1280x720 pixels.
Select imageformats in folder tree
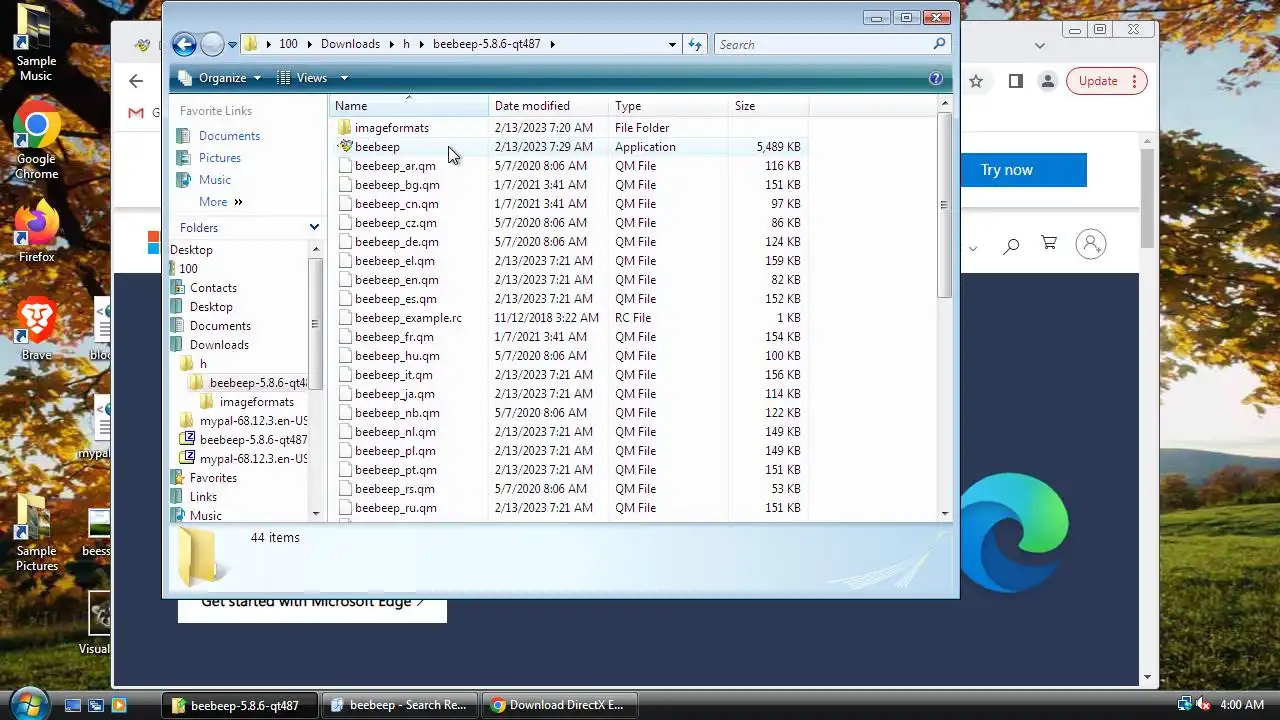(256, 402)
